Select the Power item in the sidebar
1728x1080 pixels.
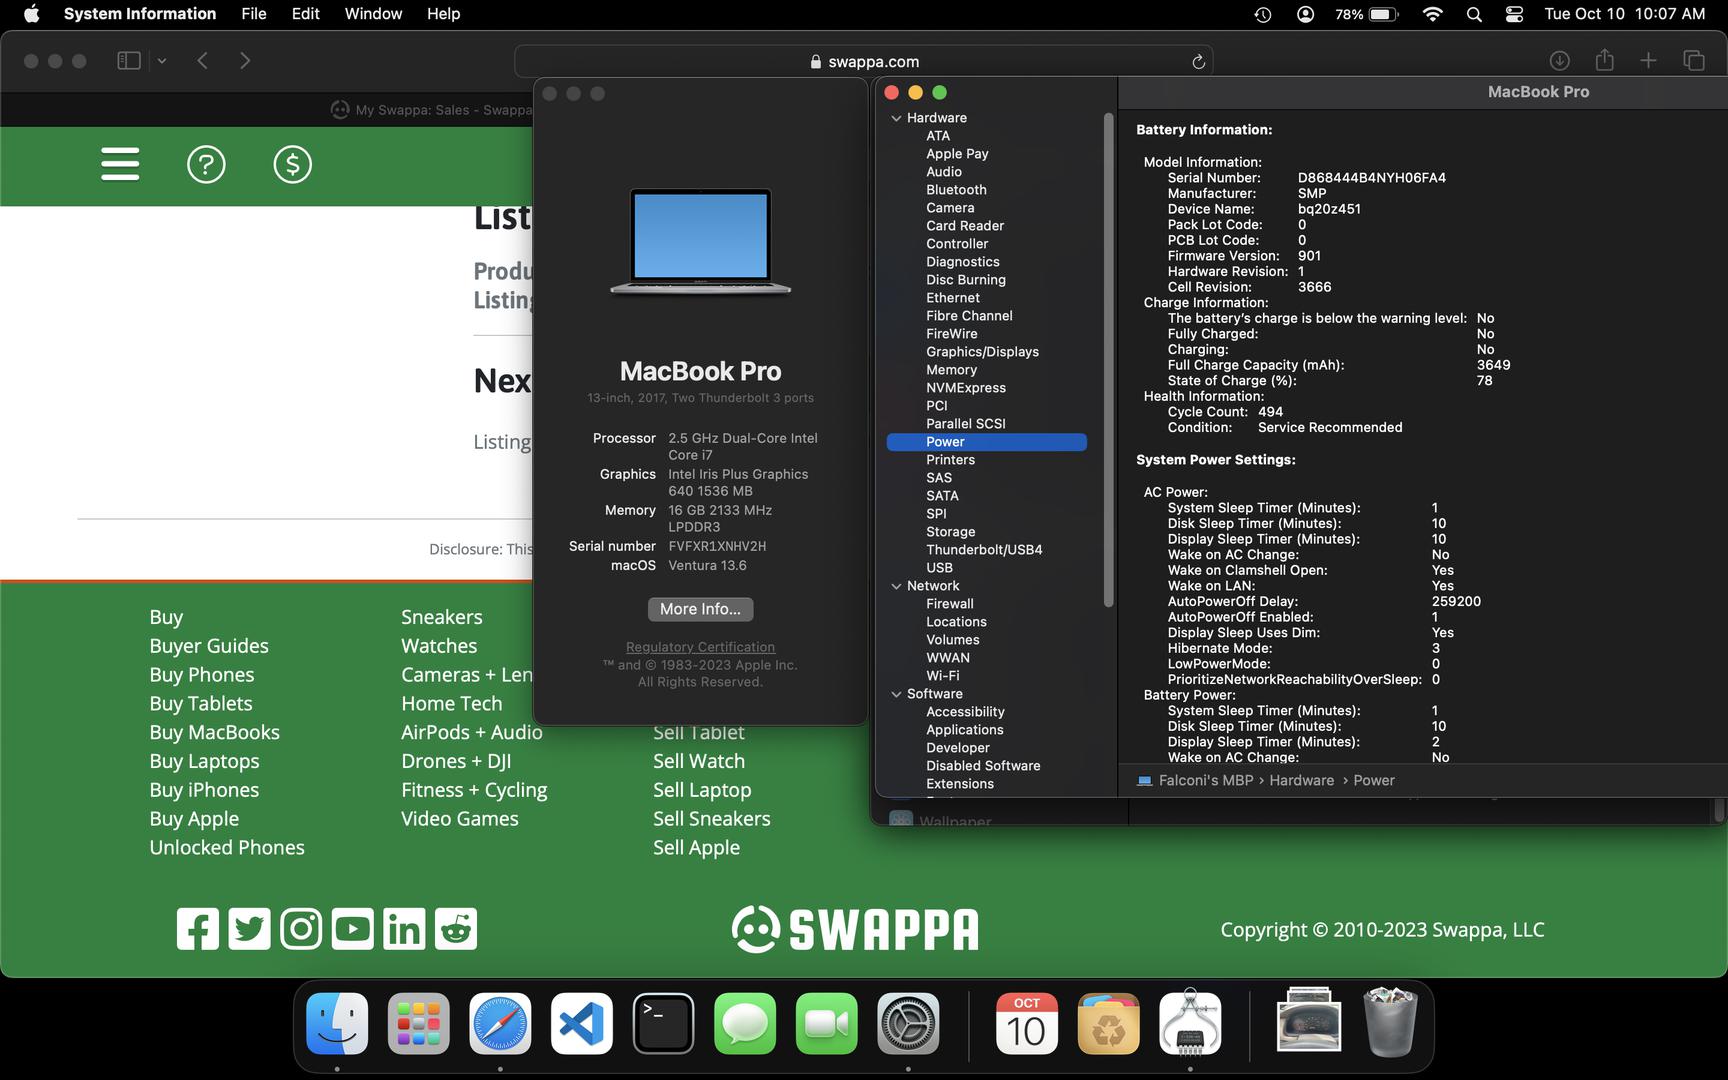[986, 442]
